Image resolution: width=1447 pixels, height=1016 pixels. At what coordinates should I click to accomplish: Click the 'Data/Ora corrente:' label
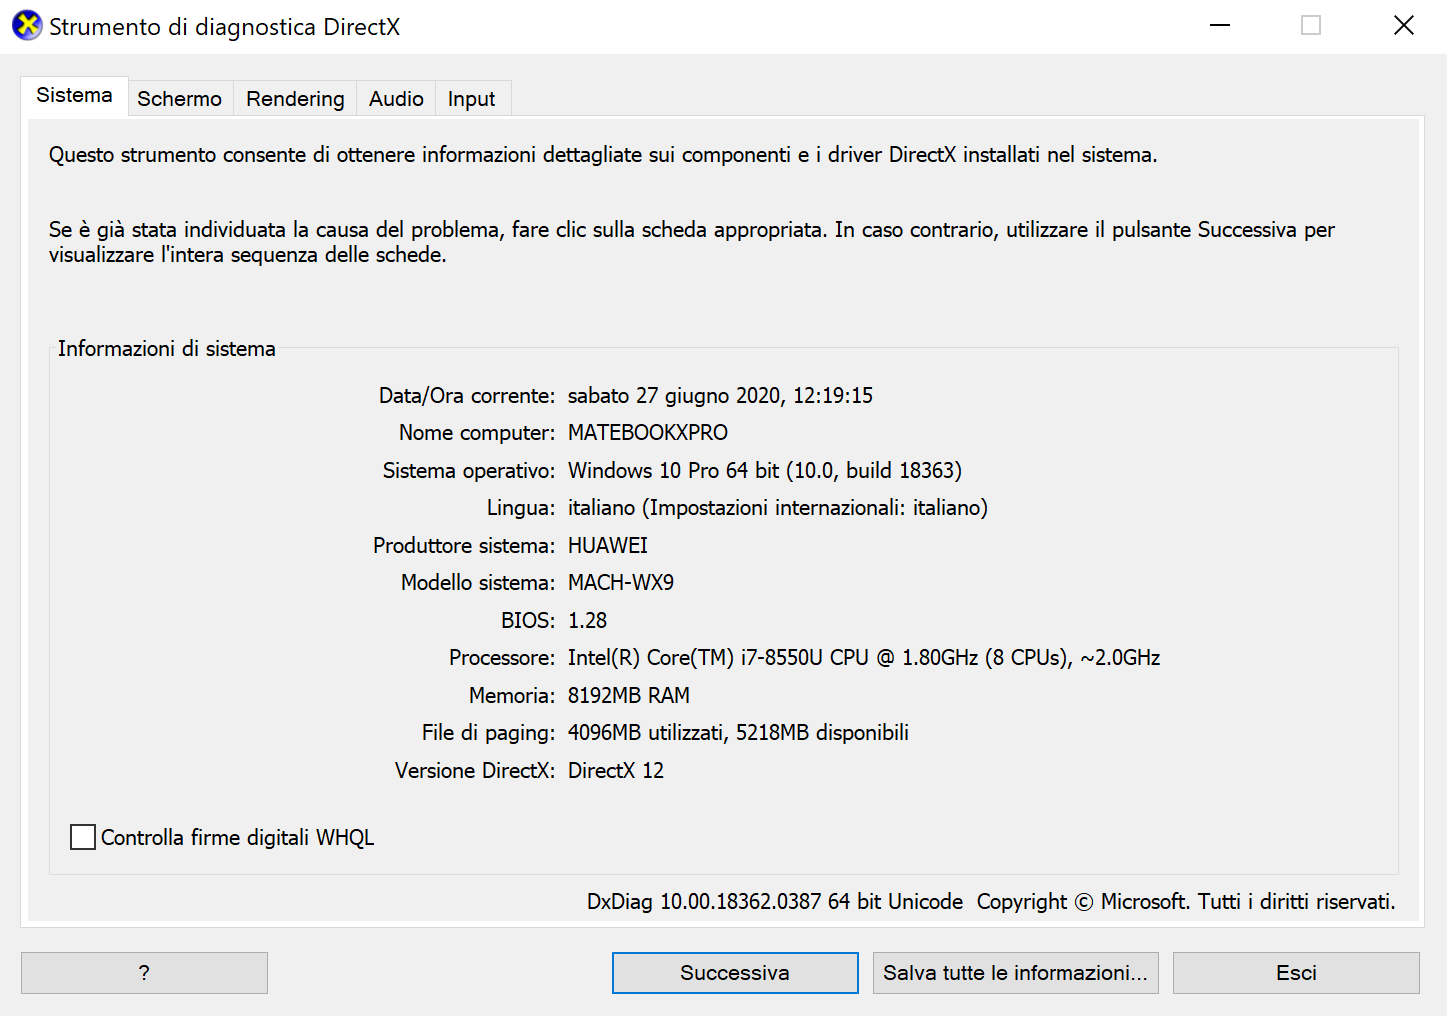[x=467, y=396]
